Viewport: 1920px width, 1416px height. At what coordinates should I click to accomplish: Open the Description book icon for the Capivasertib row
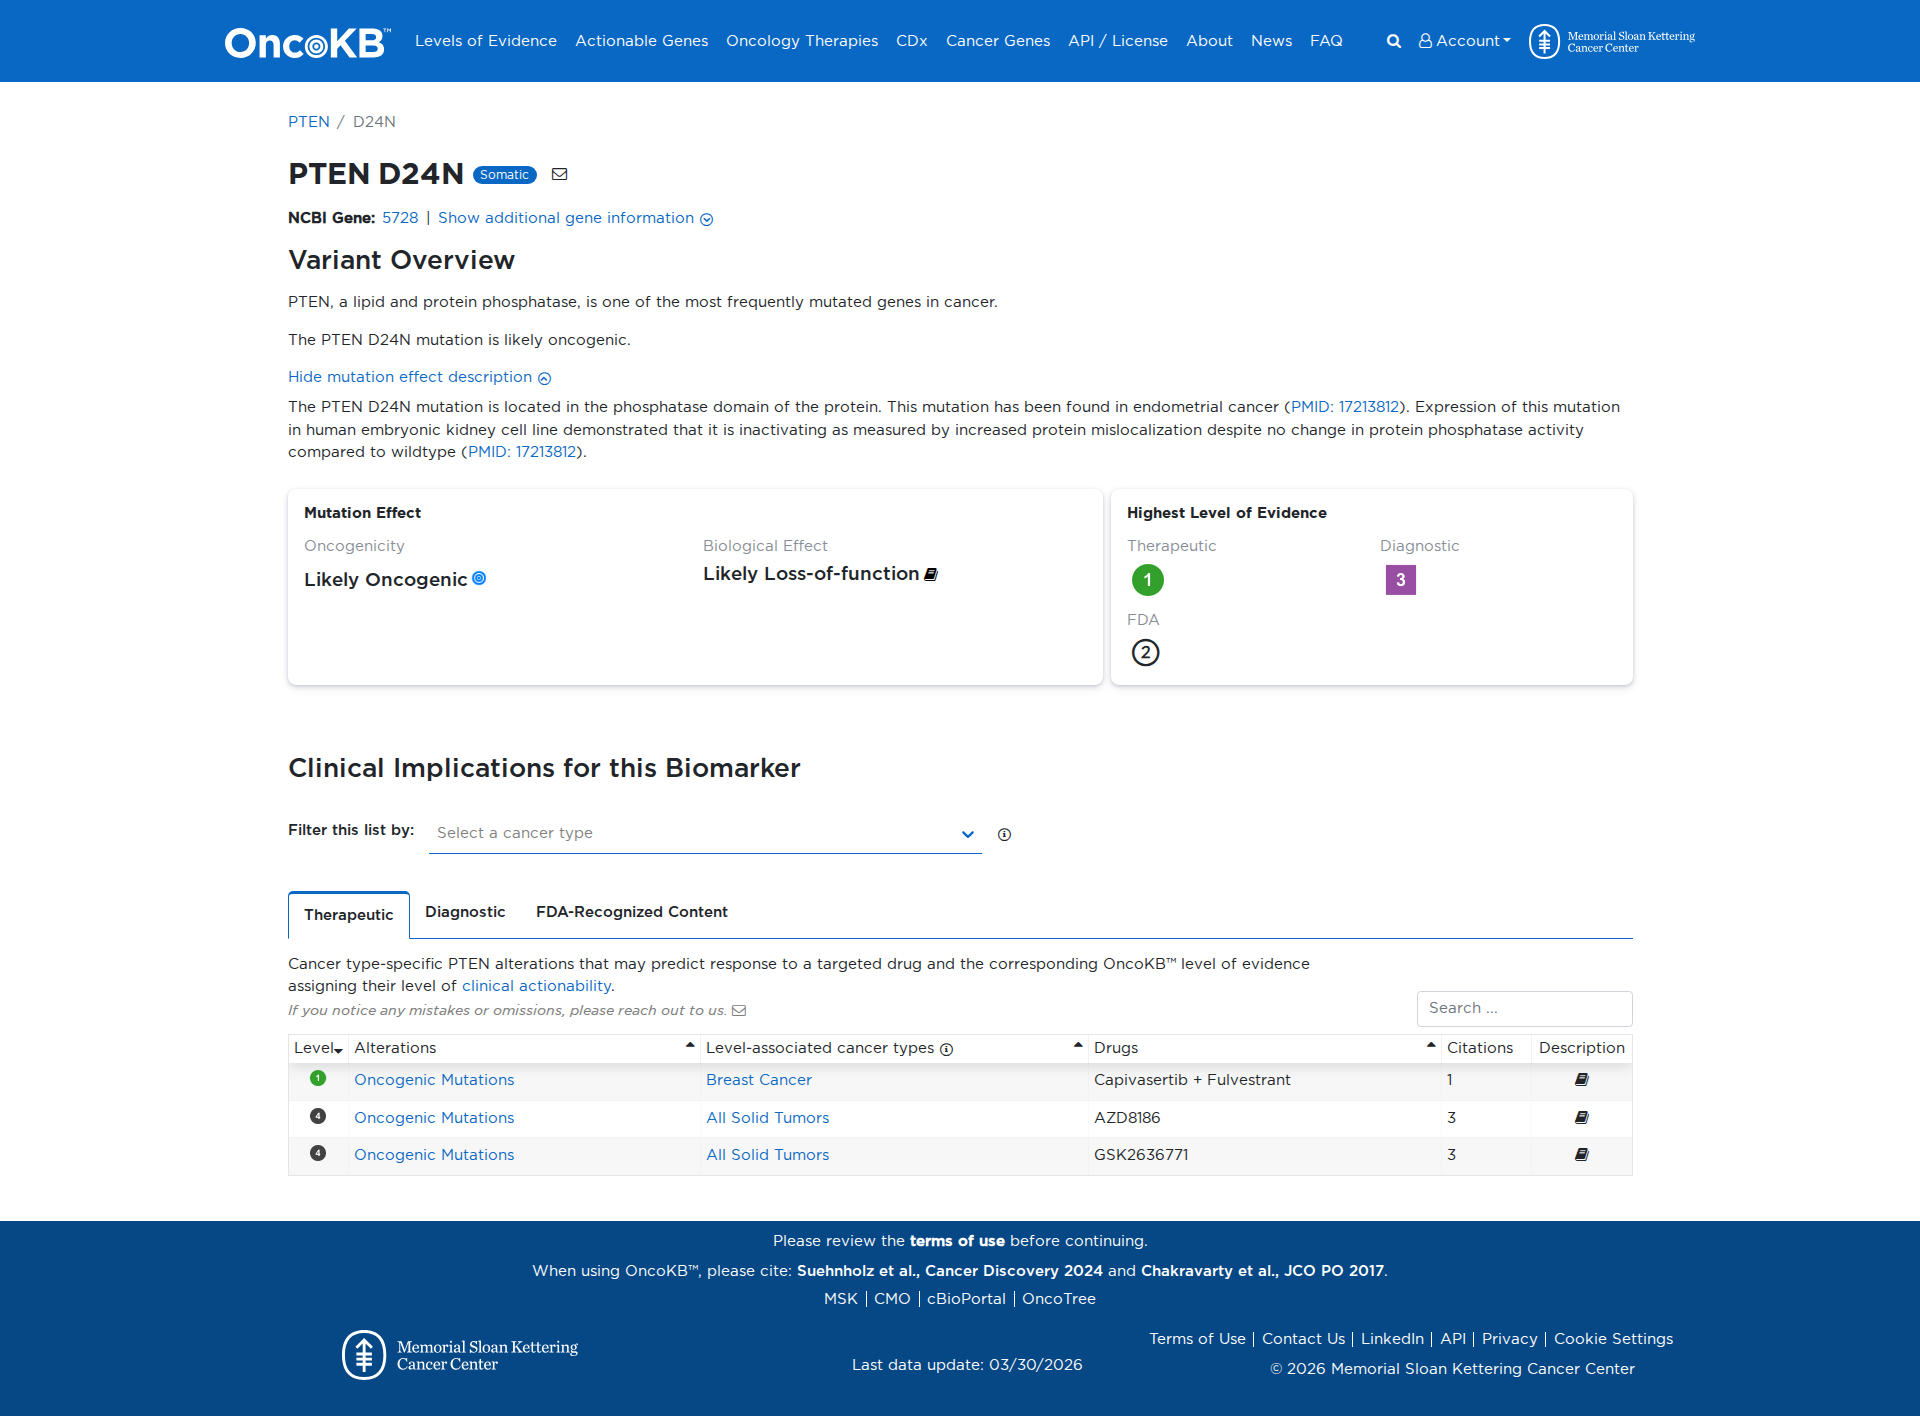(x=1581, y=1079)
